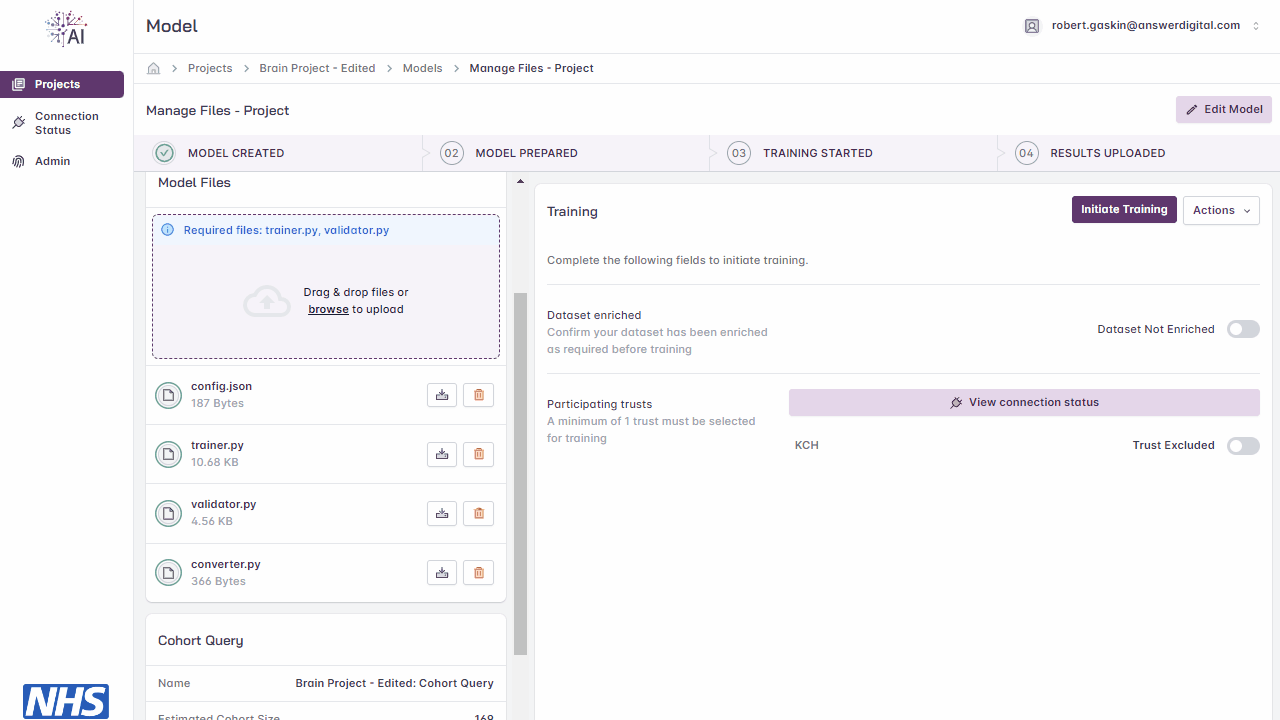Click the Projects icon in the sidebar
The width and height of the screenshot is (1280, 720).
[x=18, y=85]
